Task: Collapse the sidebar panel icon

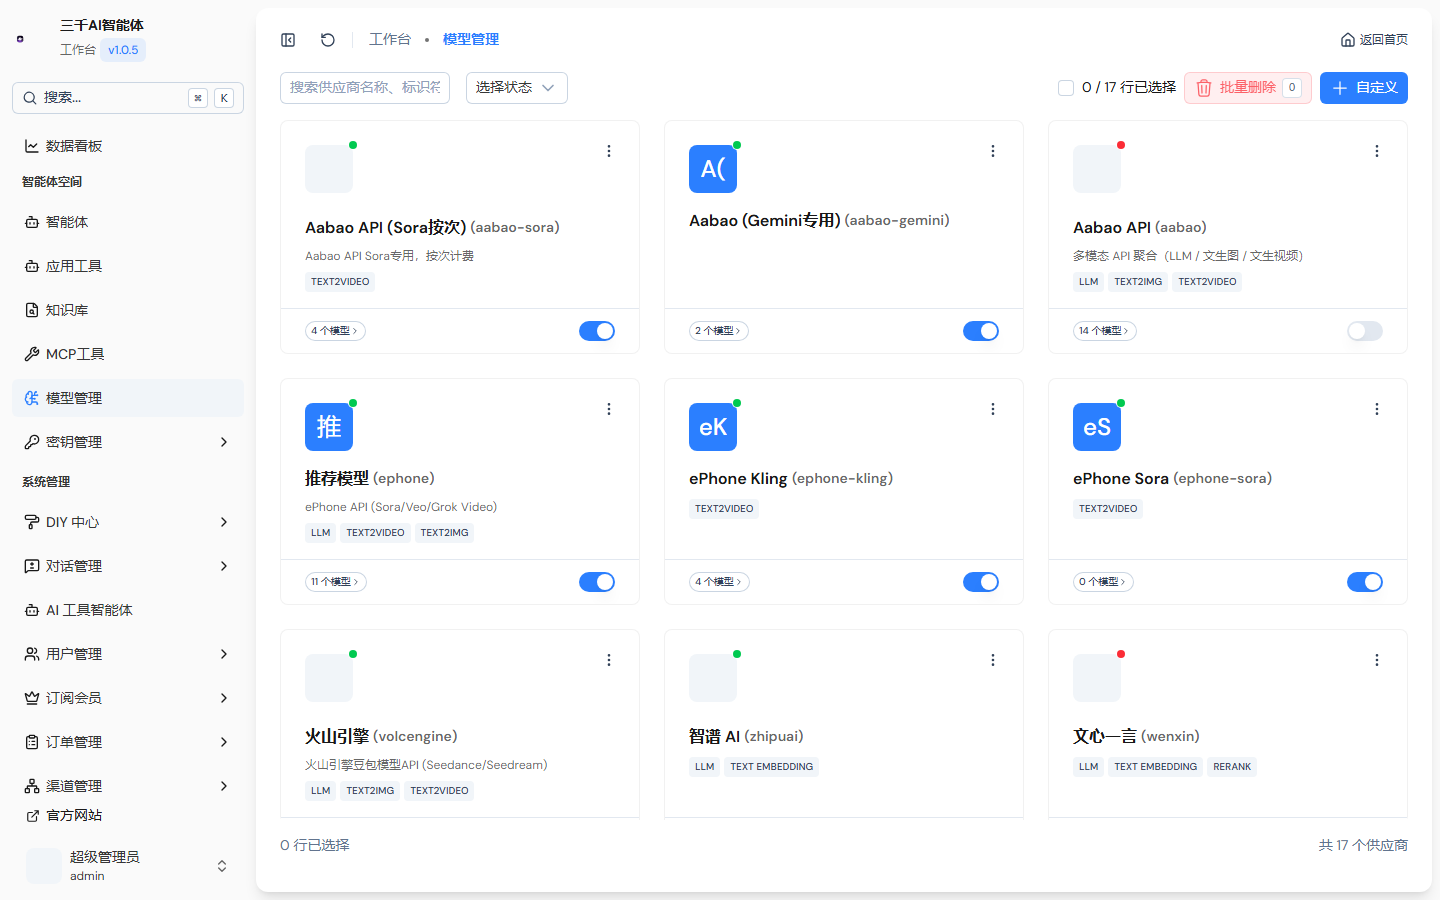Action: [288, 40]
